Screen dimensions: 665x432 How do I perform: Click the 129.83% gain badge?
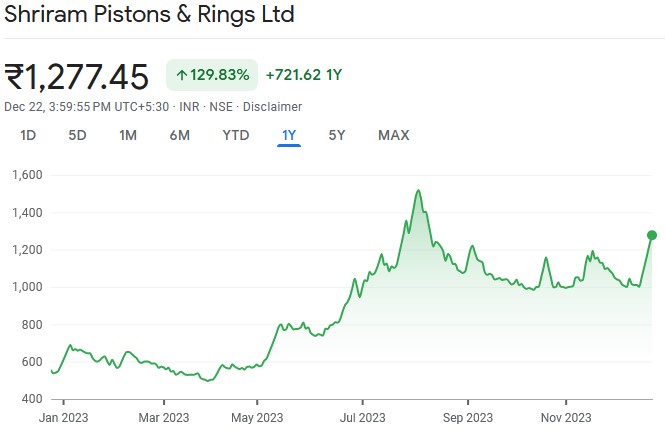(213, 75)
